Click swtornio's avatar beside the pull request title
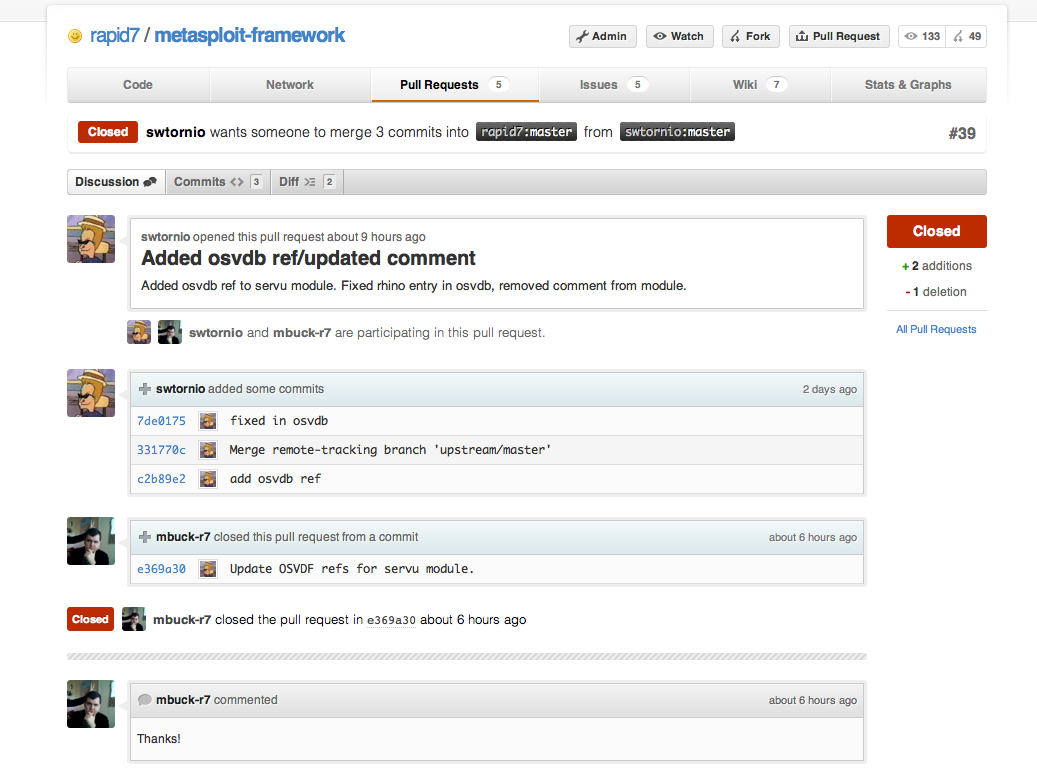The width and height of the screenshot is (1037, 779). coord(91,239)
